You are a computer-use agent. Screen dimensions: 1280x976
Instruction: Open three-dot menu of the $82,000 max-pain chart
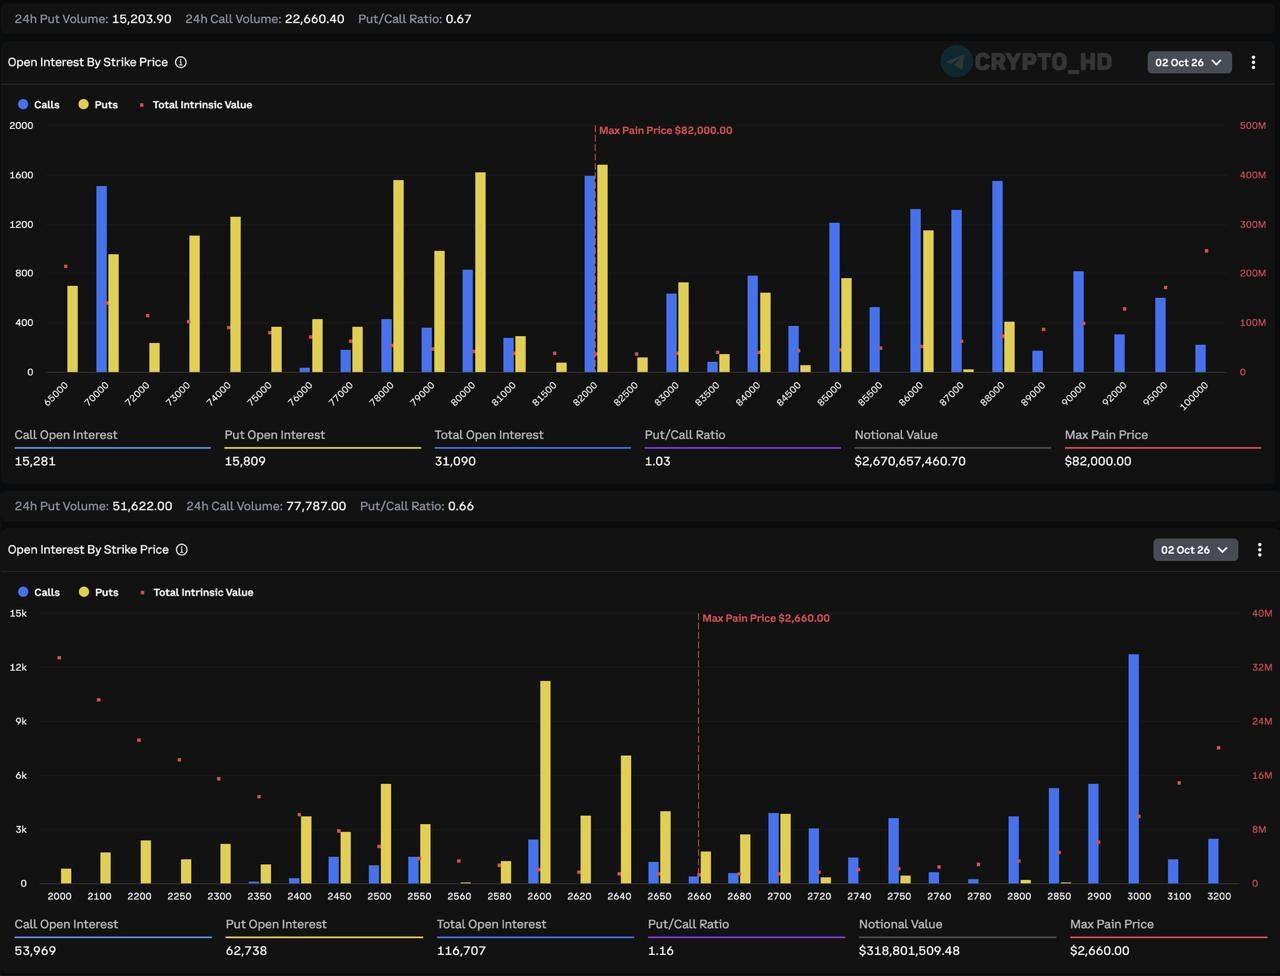click(x=1253, y=62)
